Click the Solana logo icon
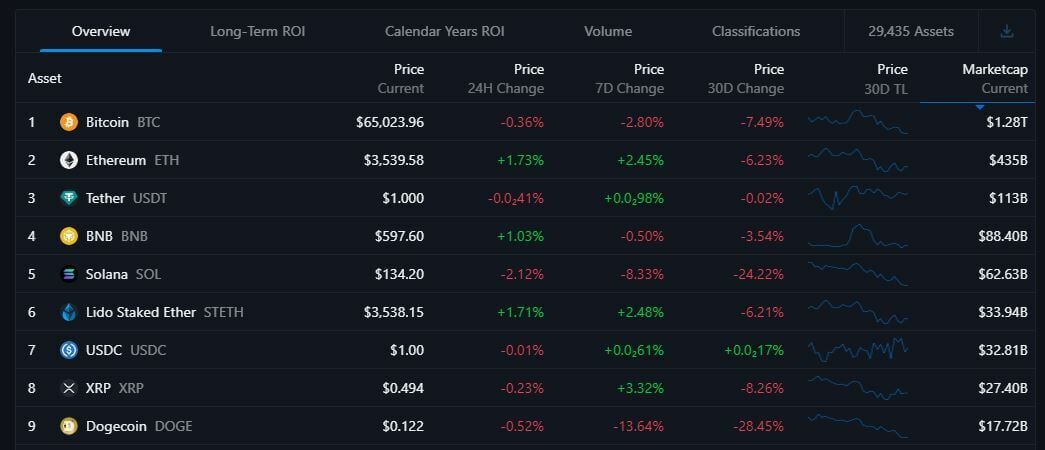The width and height of the screenshot is (1045, 450). [x=69, y=274]
